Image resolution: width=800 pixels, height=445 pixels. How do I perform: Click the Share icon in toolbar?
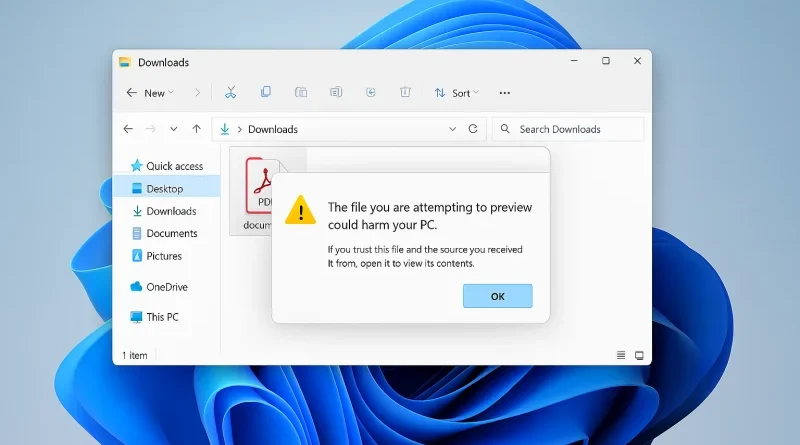pyautogui.click(x=370, y=93)
